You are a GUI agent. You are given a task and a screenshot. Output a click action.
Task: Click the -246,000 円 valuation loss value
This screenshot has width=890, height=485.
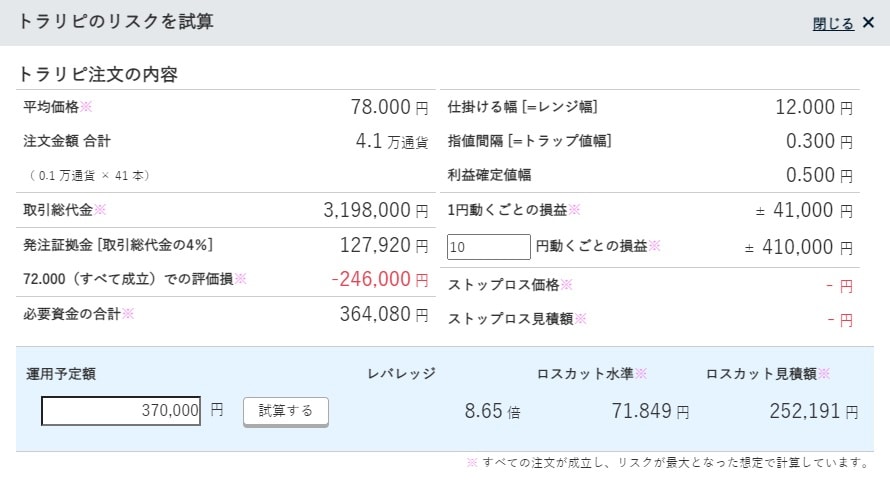pos(380,279)
